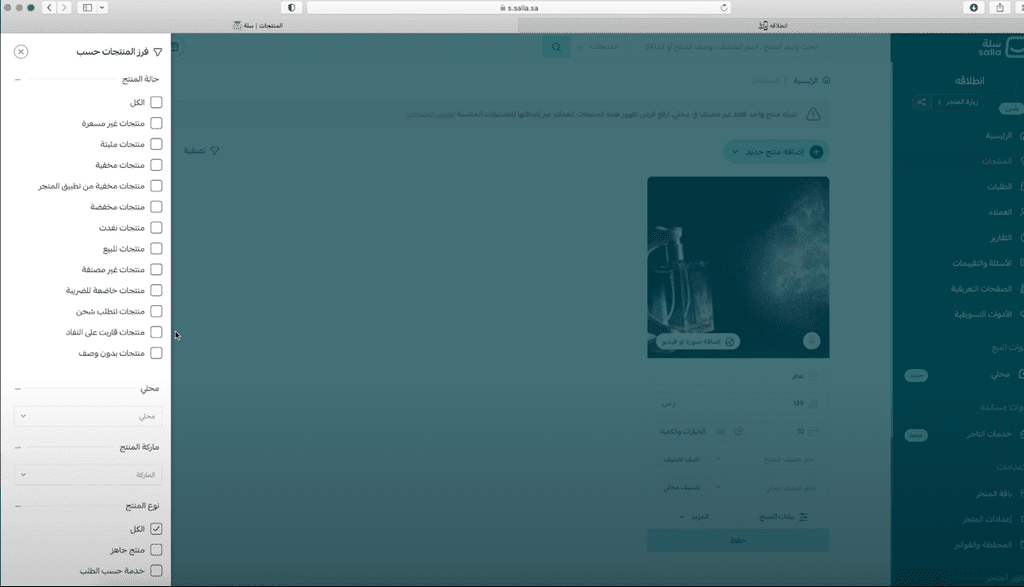This screenshot has width=1024, height=587.
Task: Click the Safari reload page icon
Action: 724,8
